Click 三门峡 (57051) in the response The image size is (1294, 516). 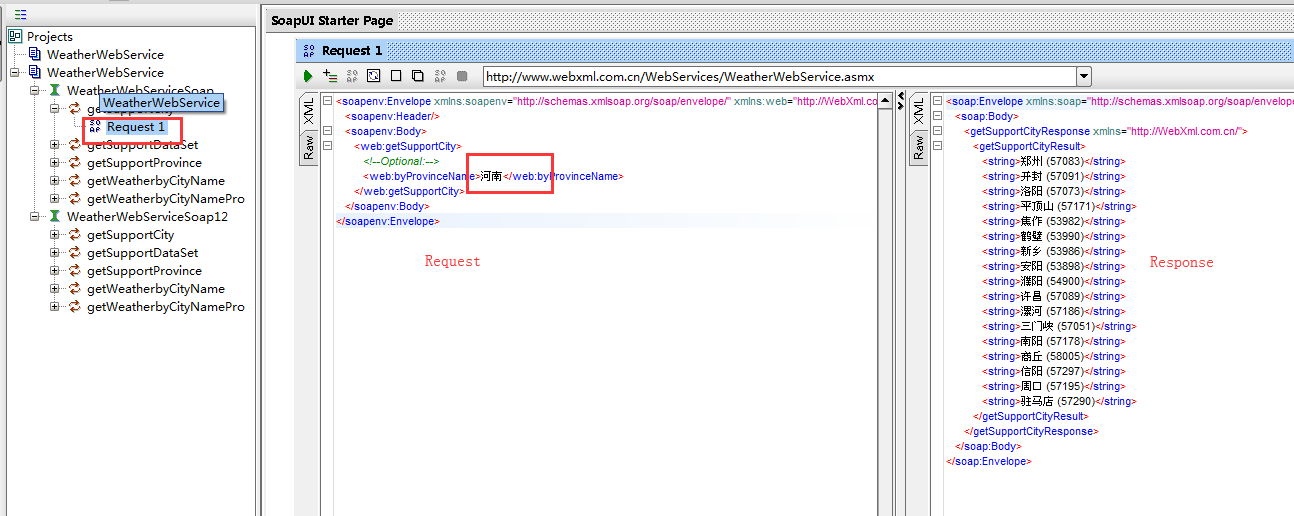click(1056, 326)
